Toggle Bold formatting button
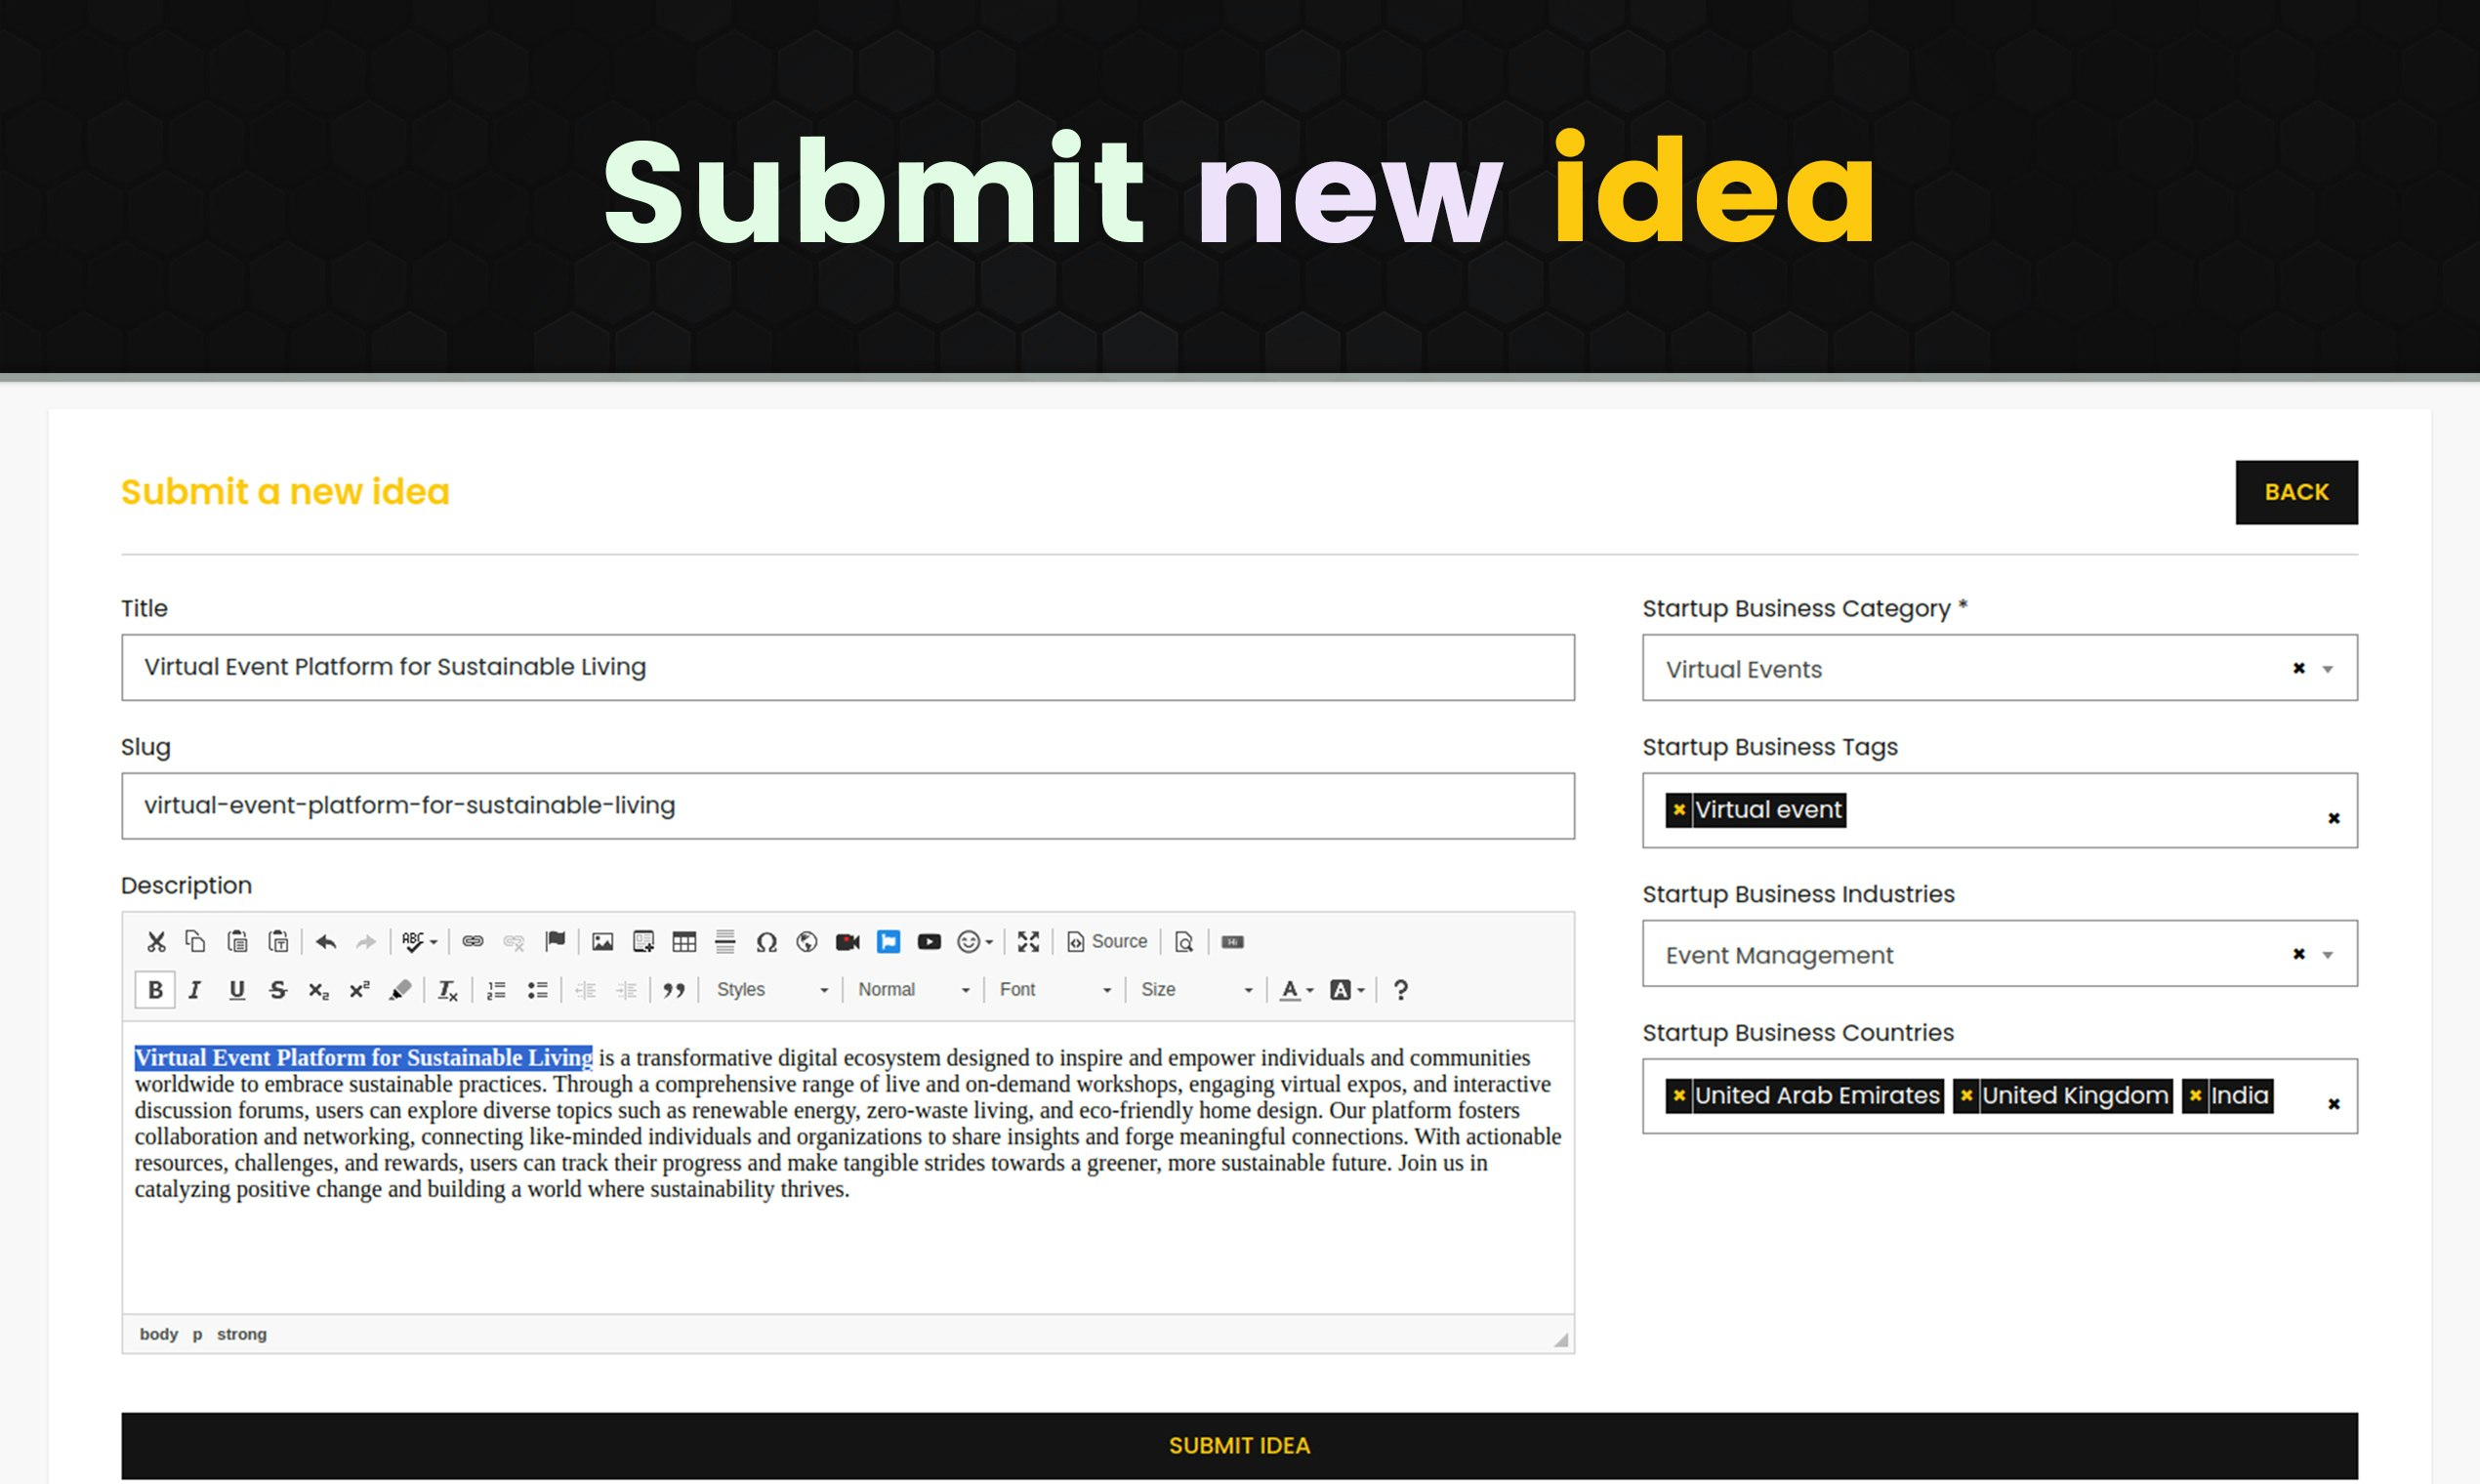This screenshot has height=1484, width=2480. pyautogui.click(x=155, y=990)
